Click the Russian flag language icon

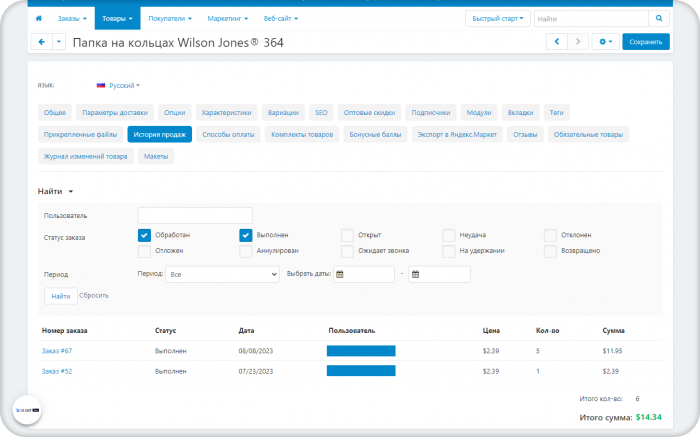[x=101, y=85]
